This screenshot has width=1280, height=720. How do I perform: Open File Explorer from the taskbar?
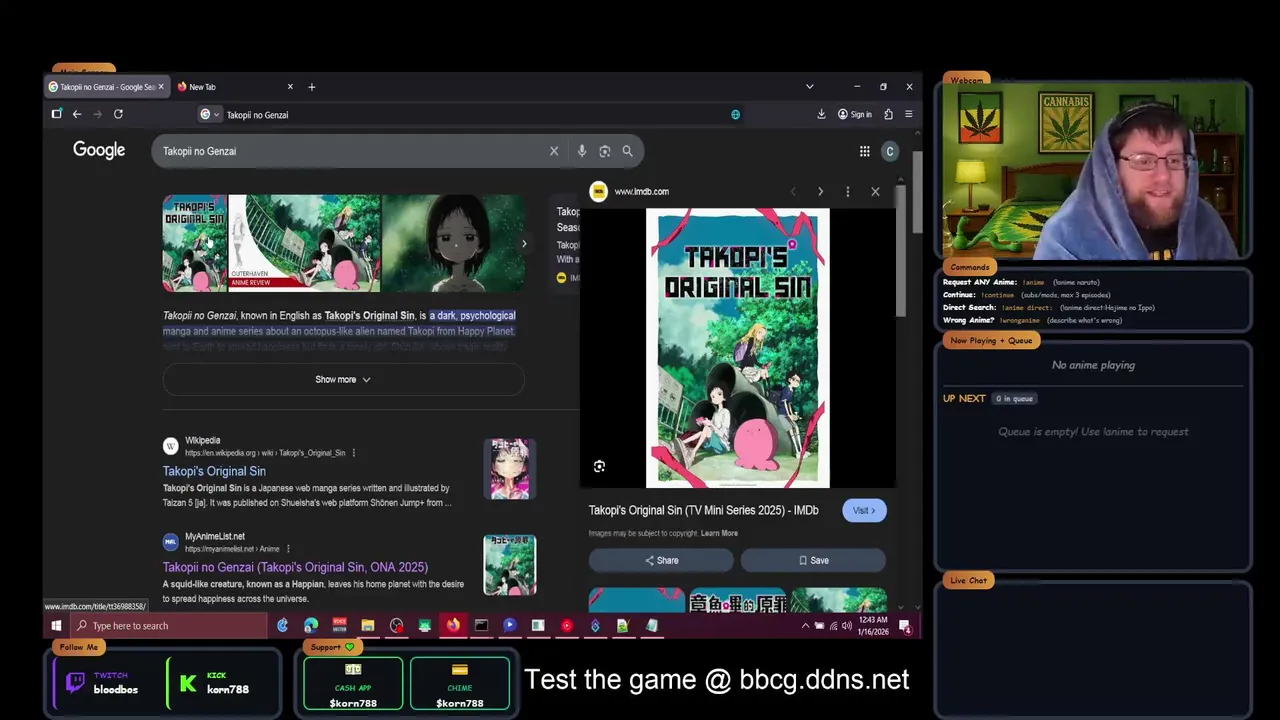(368, 626)
